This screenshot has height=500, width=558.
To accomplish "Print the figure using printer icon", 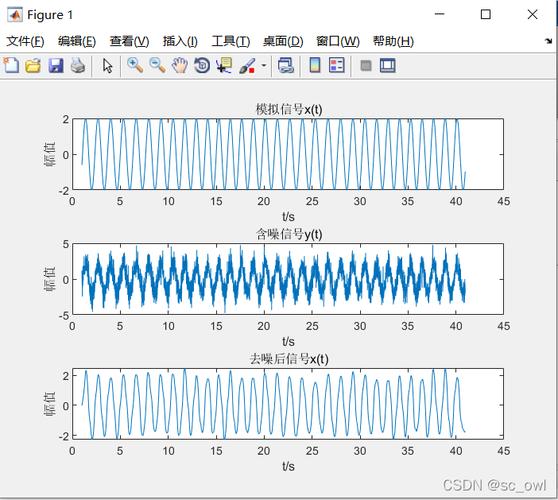I will coord(78,66).
